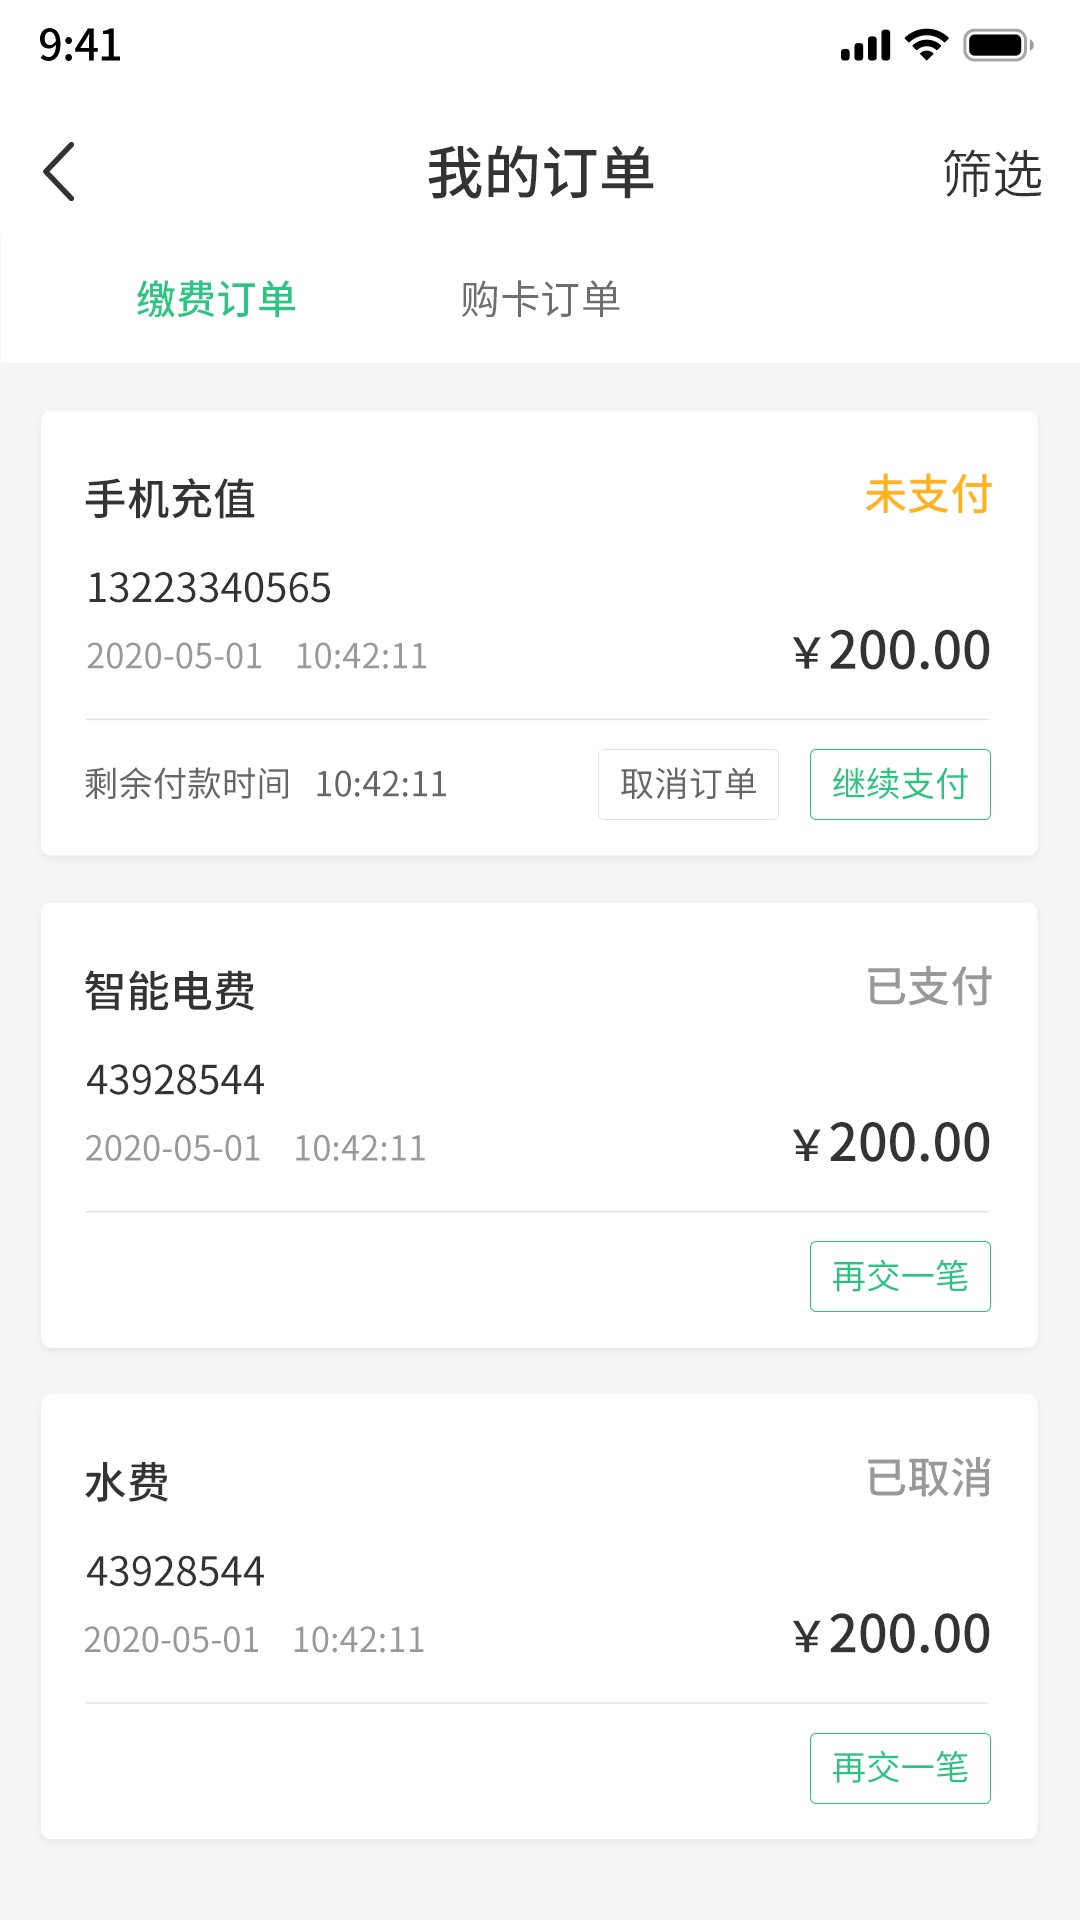1080x1920 pixels.
Task: Tap phone number 13223340565
Action: pos(209,588)
